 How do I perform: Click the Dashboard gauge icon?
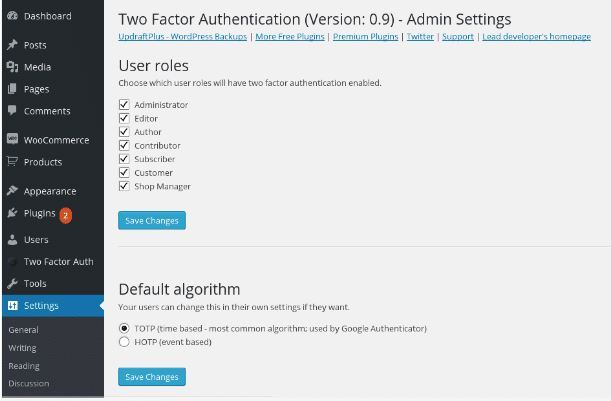point(12,17)
